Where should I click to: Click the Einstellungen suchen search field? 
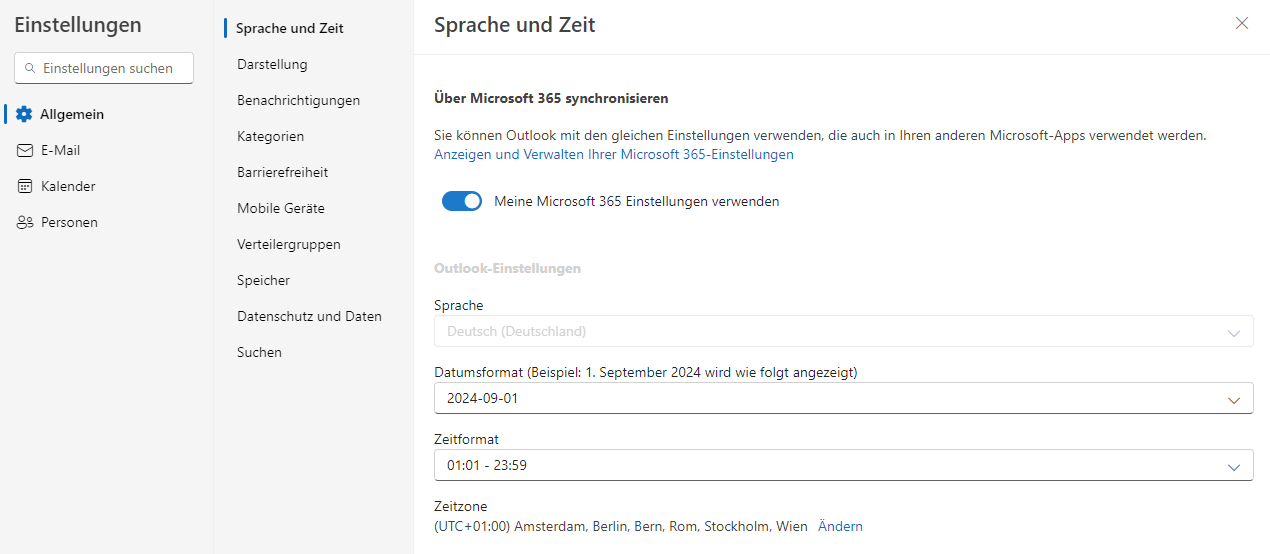coord(110,68)
